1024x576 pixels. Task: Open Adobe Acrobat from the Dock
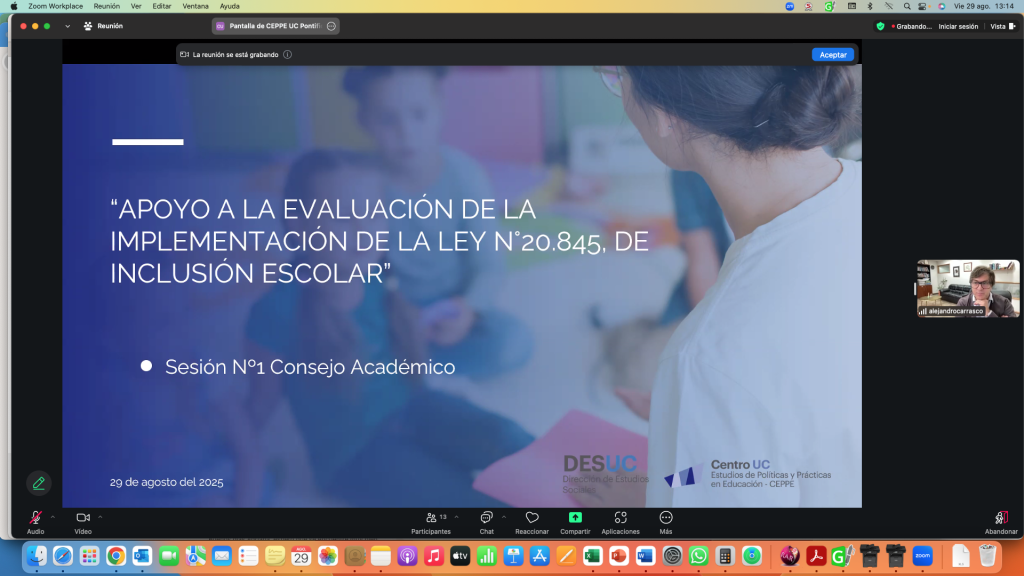pos(816,556)
